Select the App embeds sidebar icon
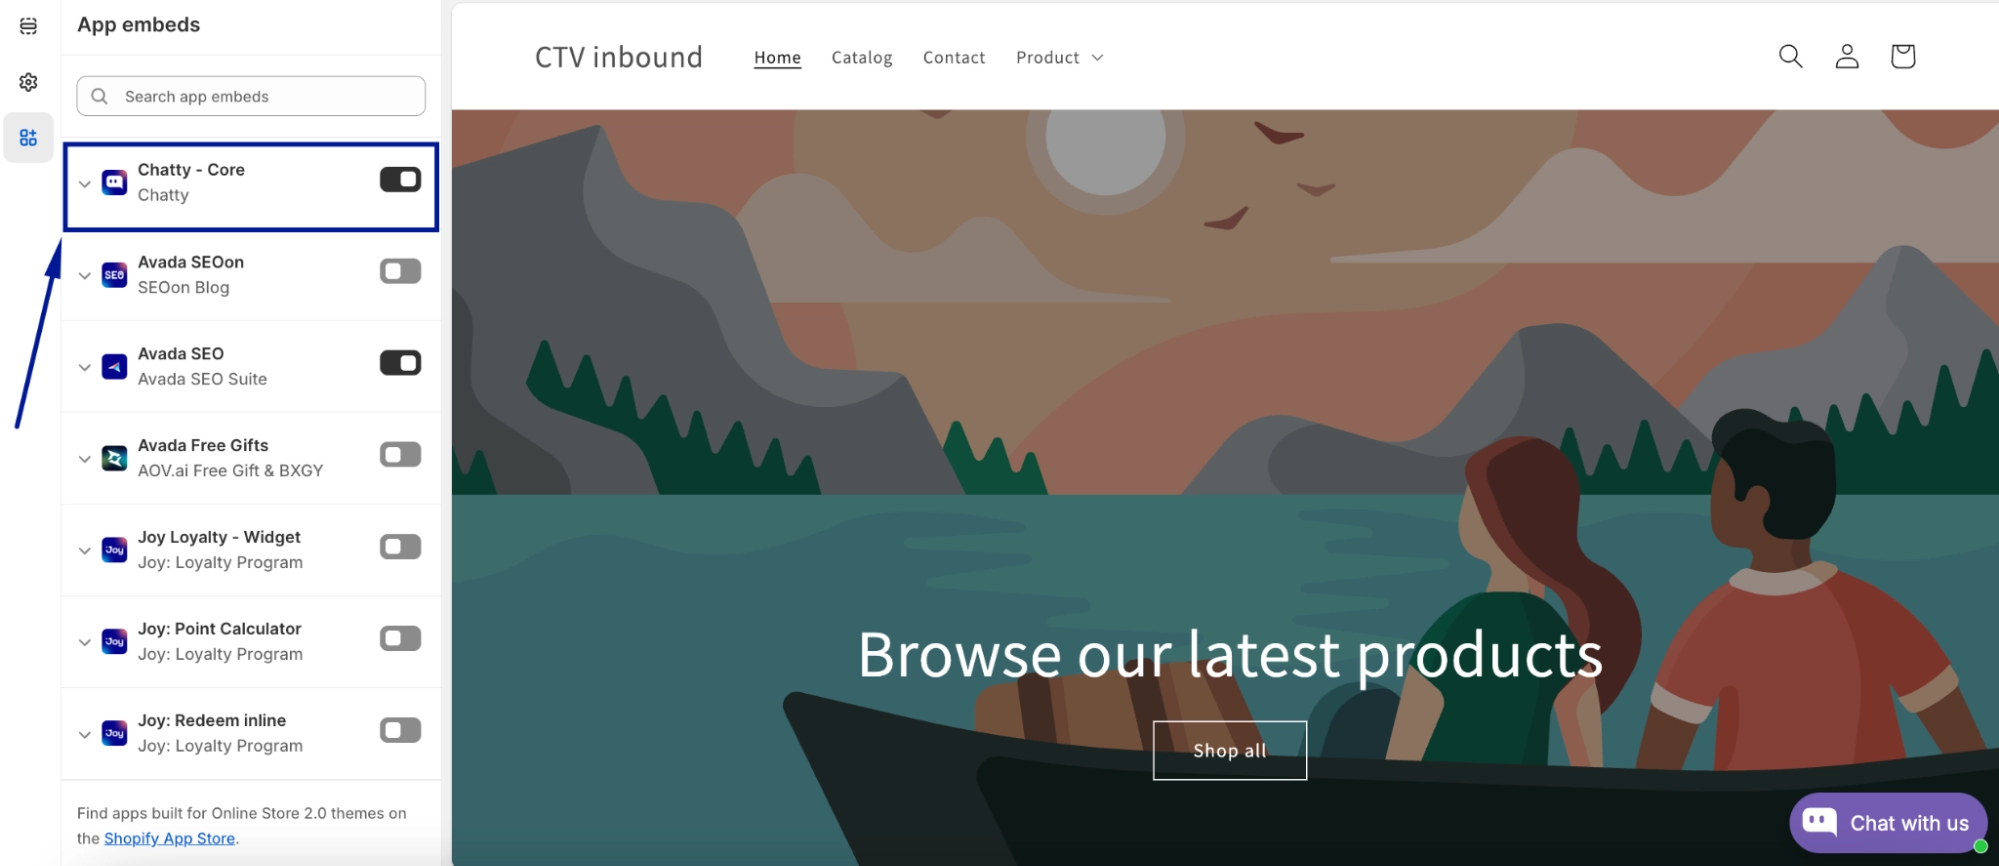Viewport: 1999px width, 866px height. [28, 138]
